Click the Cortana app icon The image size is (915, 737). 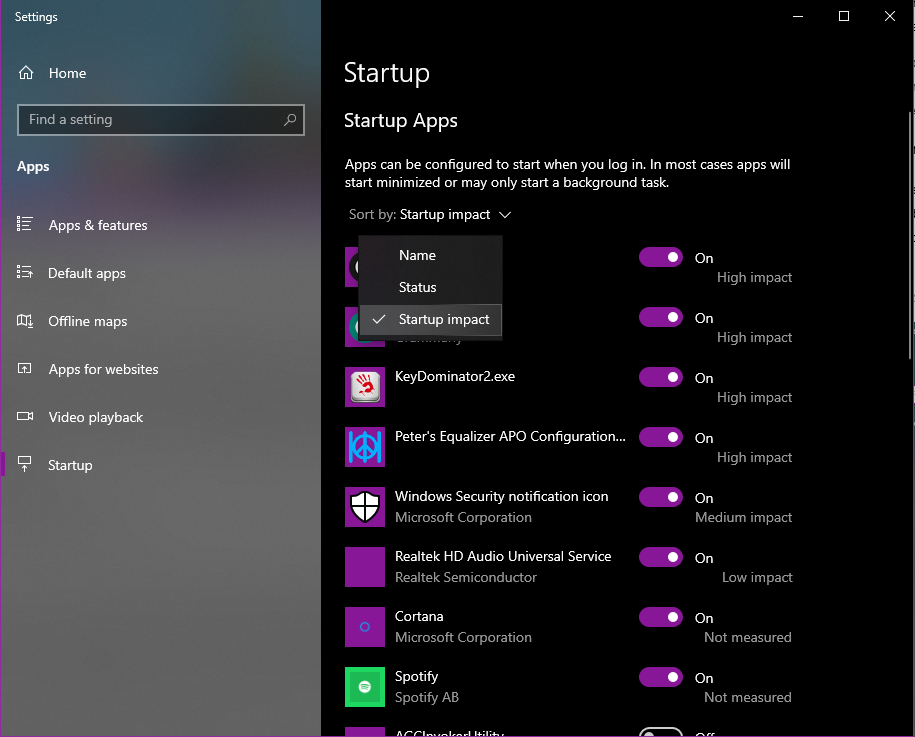pyautogui.click(x=365, y=627)
